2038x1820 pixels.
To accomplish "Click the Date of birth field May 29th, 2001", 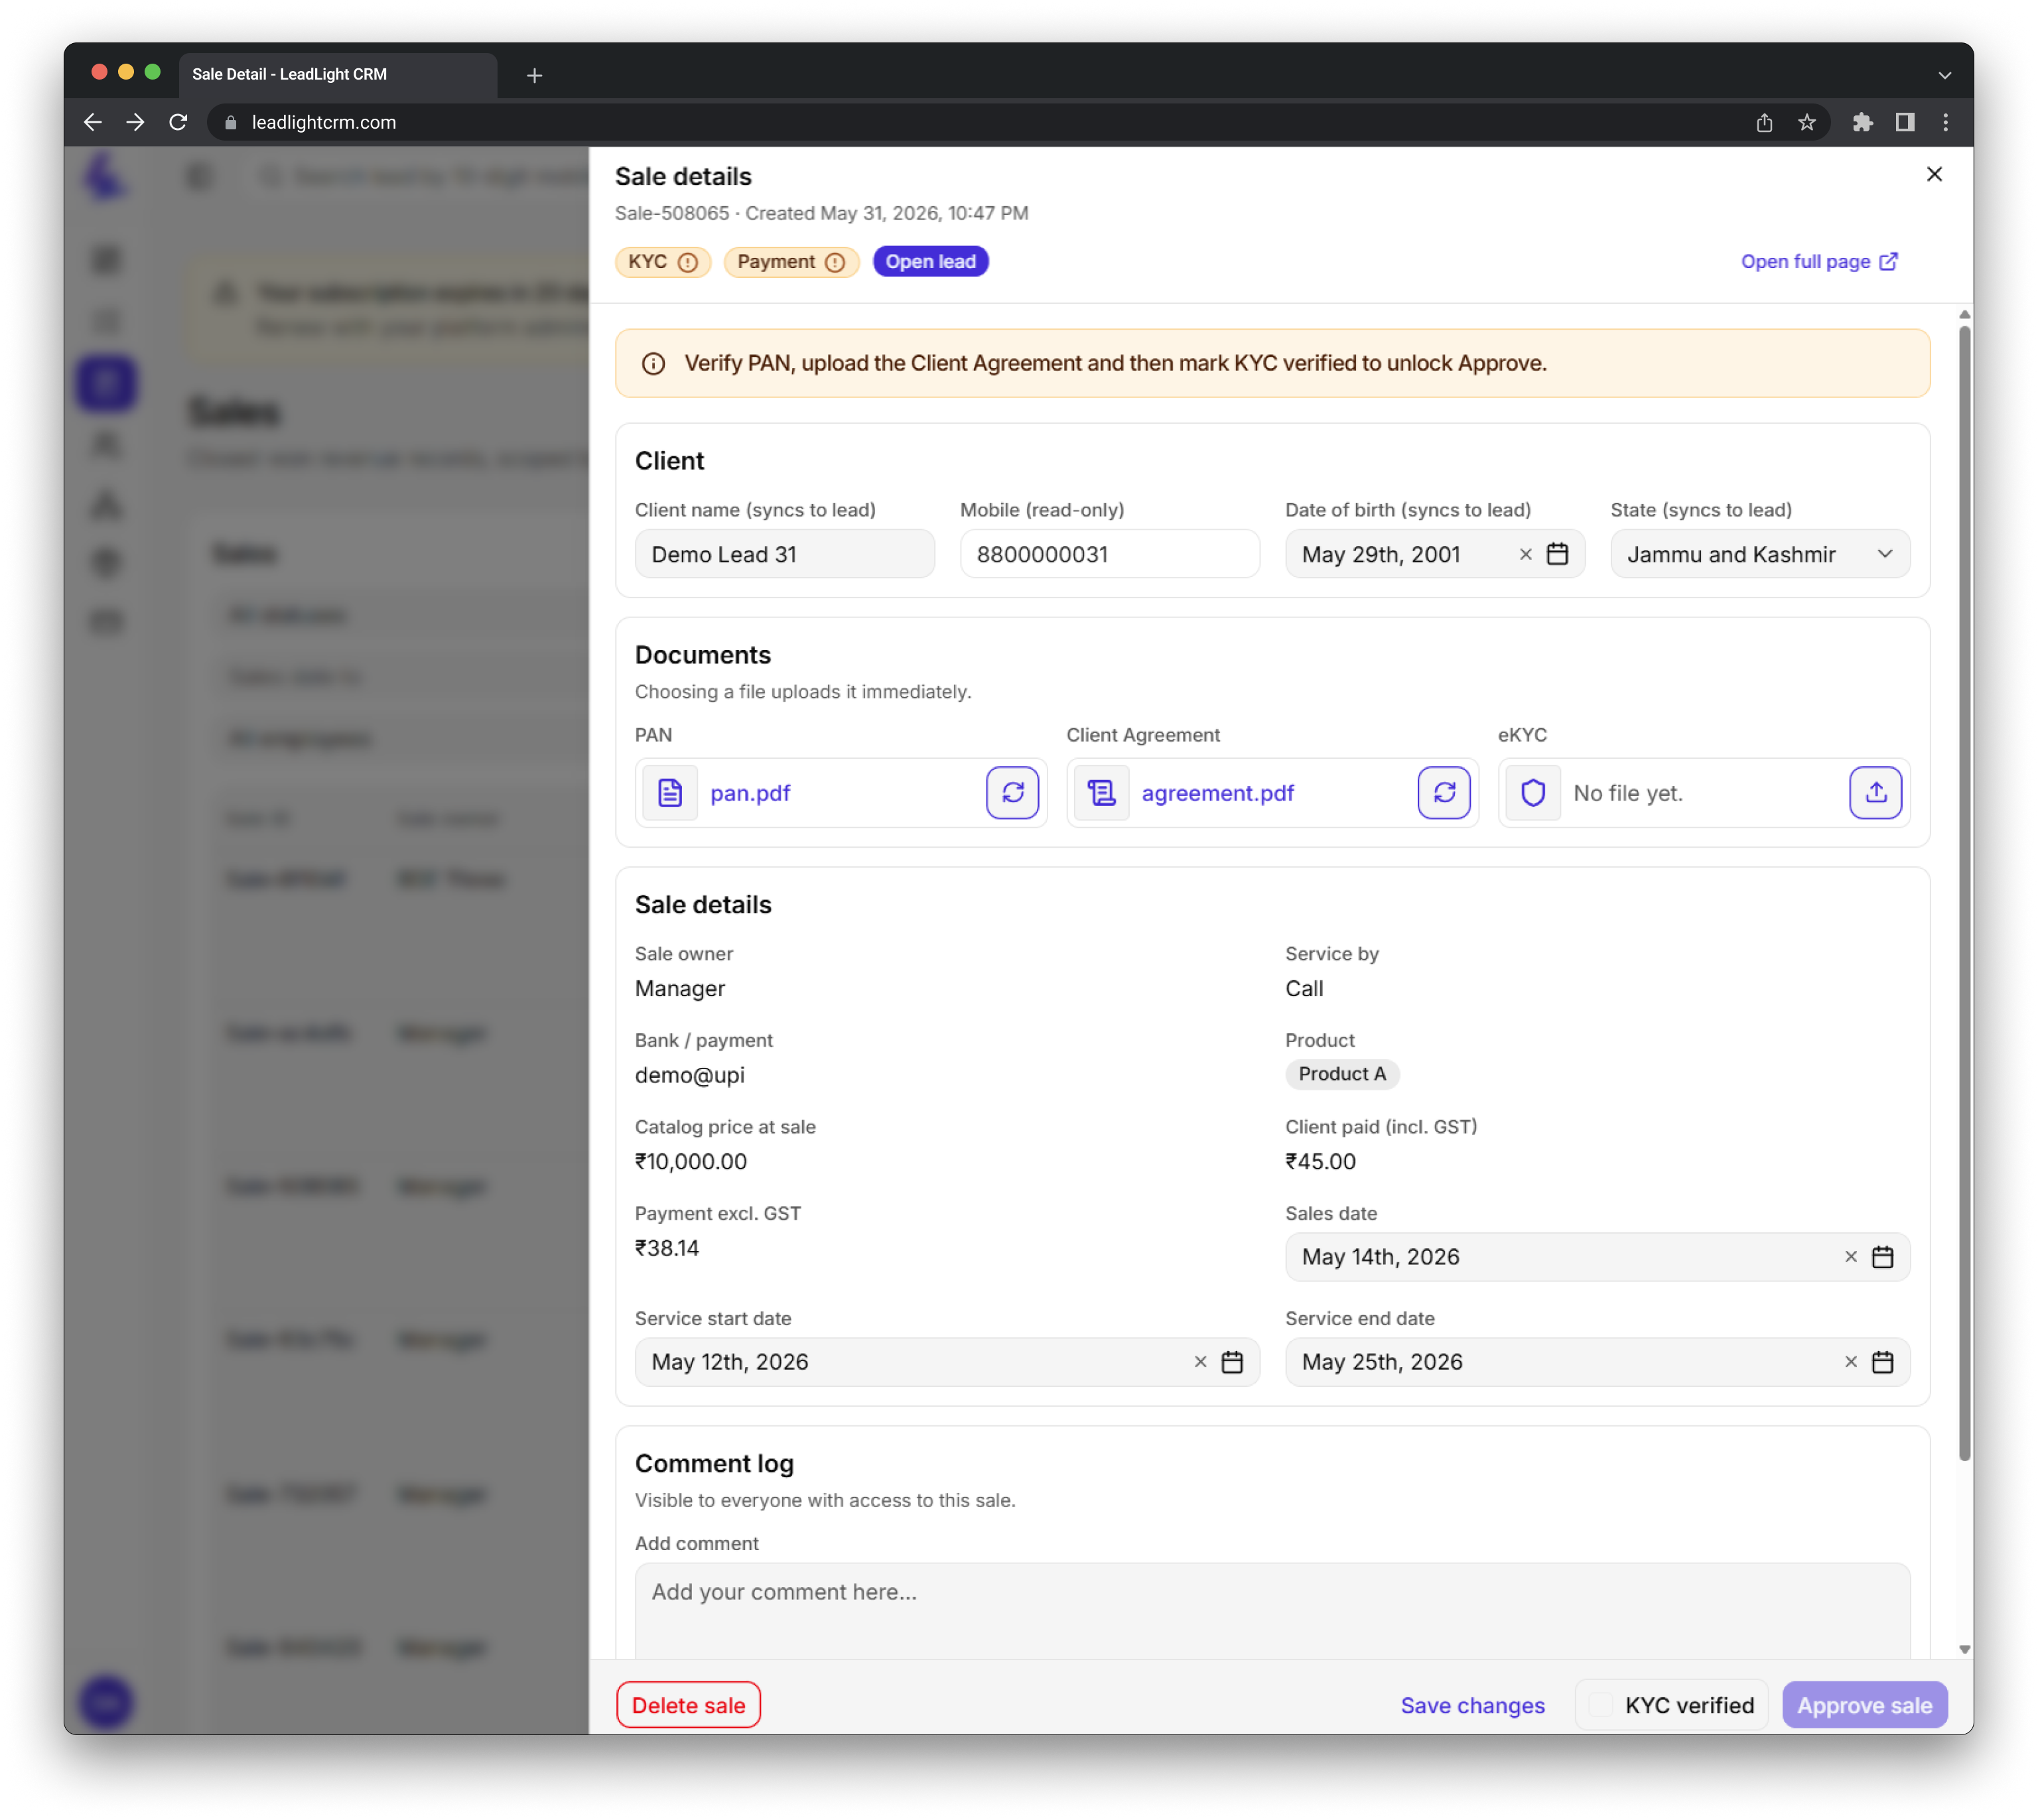I will pos(1434,554).
